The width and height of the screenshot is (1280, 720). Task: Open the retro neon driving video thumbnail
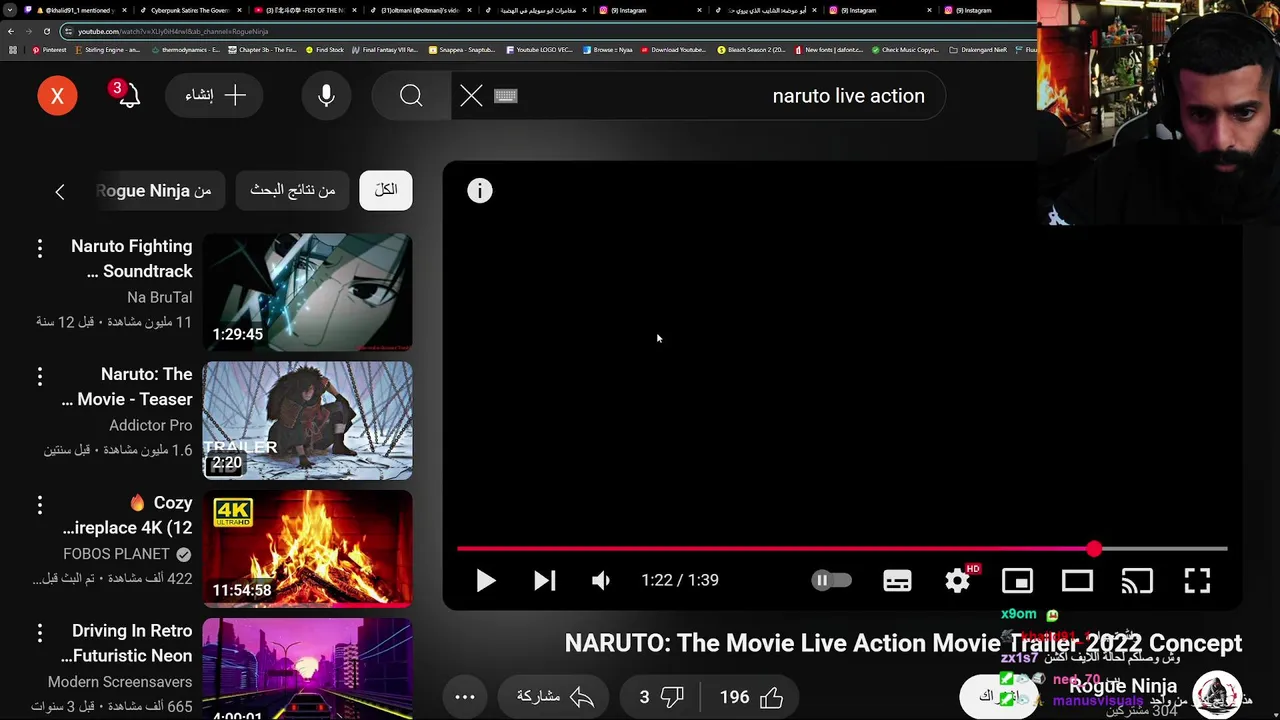308,669
